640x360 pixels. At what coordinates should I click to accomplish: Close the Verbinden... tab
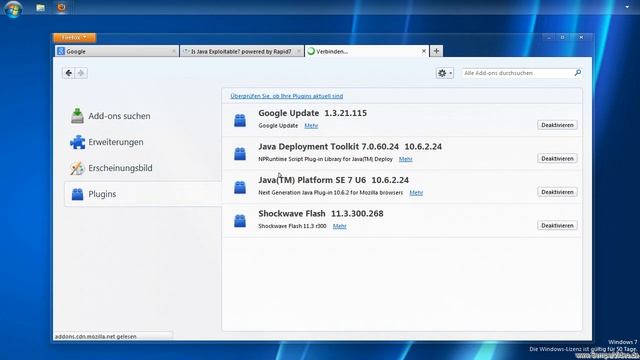424,51
